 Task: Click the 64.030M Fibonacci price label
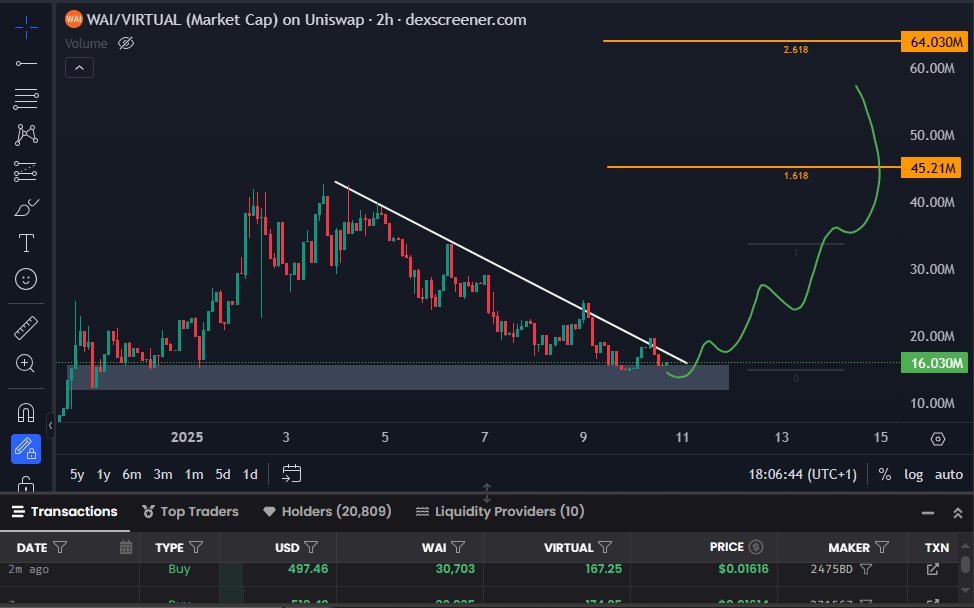pos(934,42)
